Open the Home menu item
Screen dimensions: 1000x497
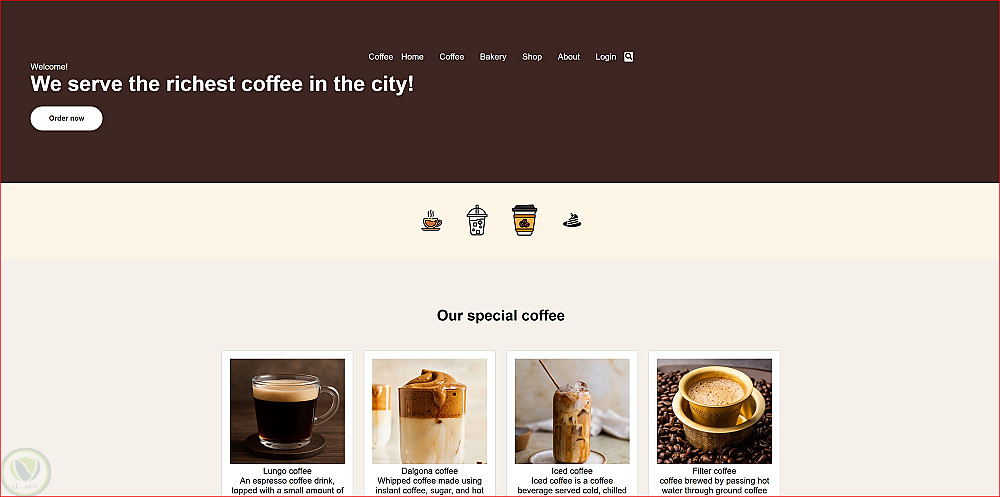pyautogui.click(x=412, y=57)
